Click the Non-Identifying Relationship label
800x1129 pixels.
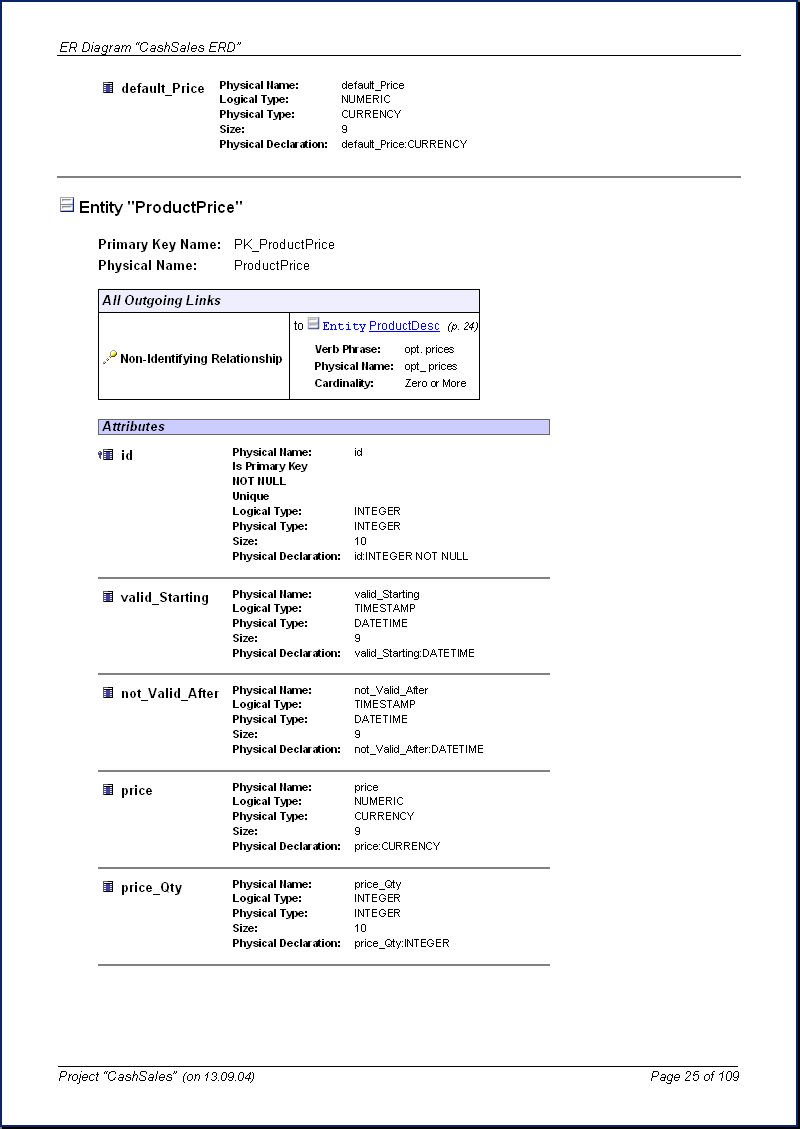(201, 359)
